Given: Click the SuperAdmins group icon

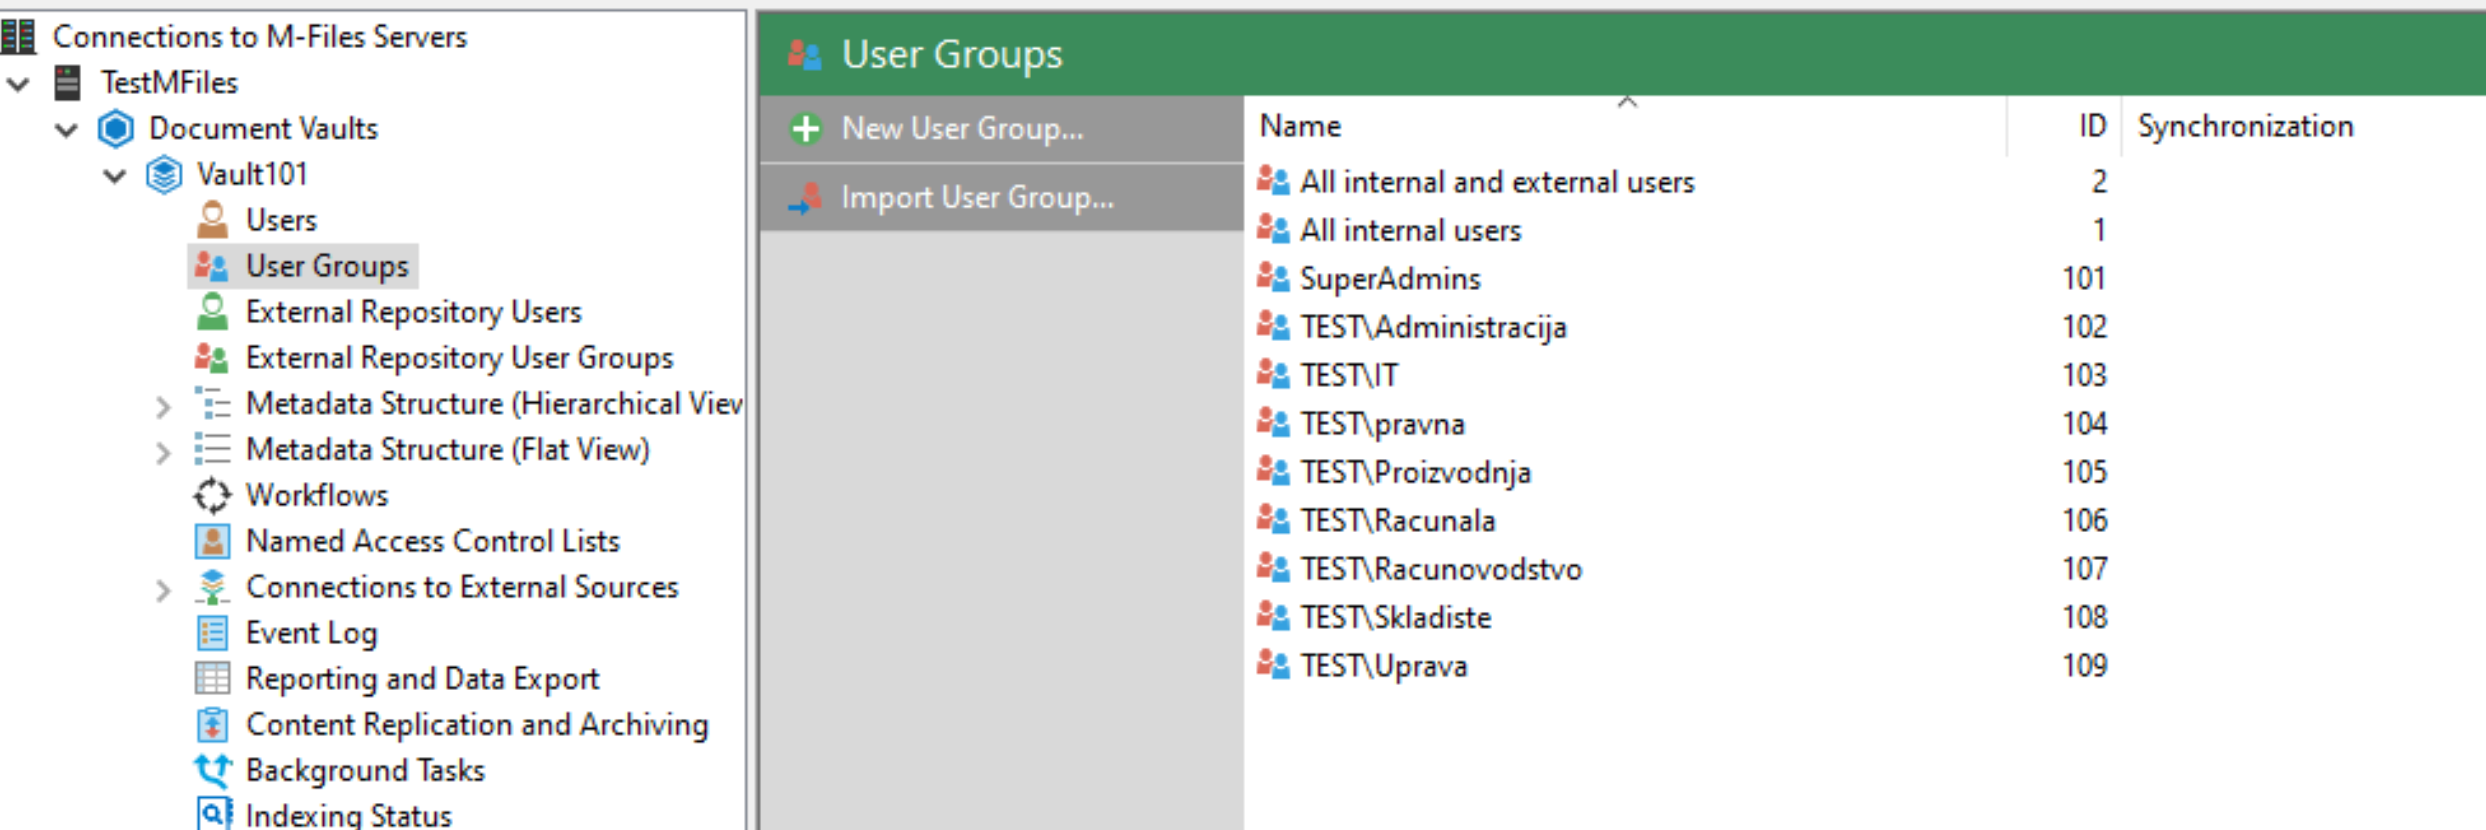Looking at the screenshot, I should (1273, 277).
